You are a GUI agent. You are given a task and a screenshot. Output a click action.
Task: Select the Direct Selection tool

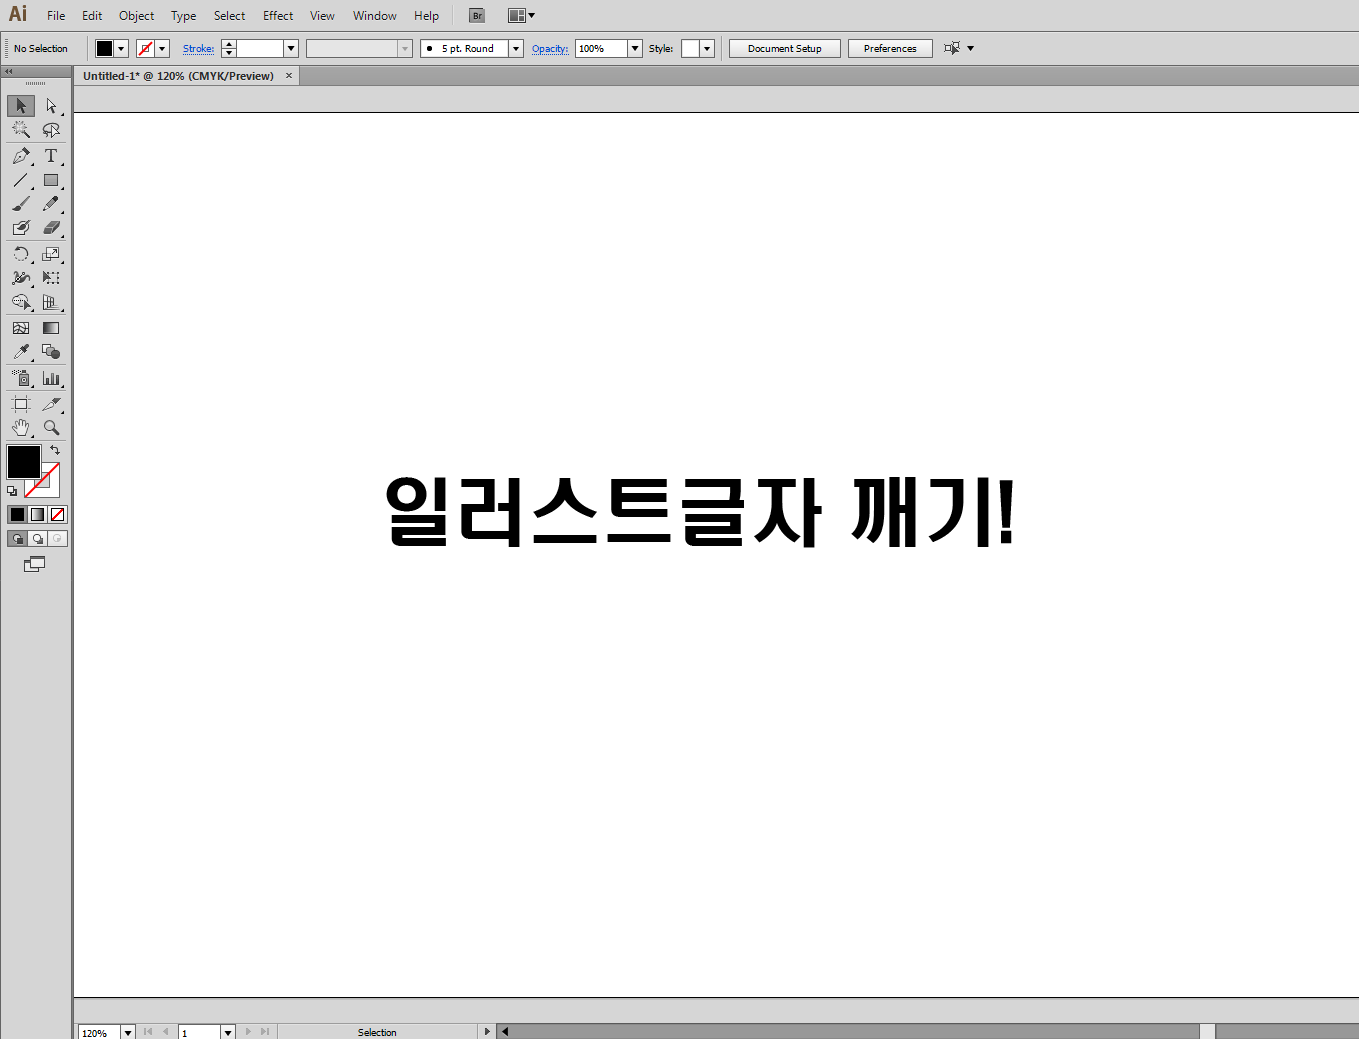(x=51, y=106)
